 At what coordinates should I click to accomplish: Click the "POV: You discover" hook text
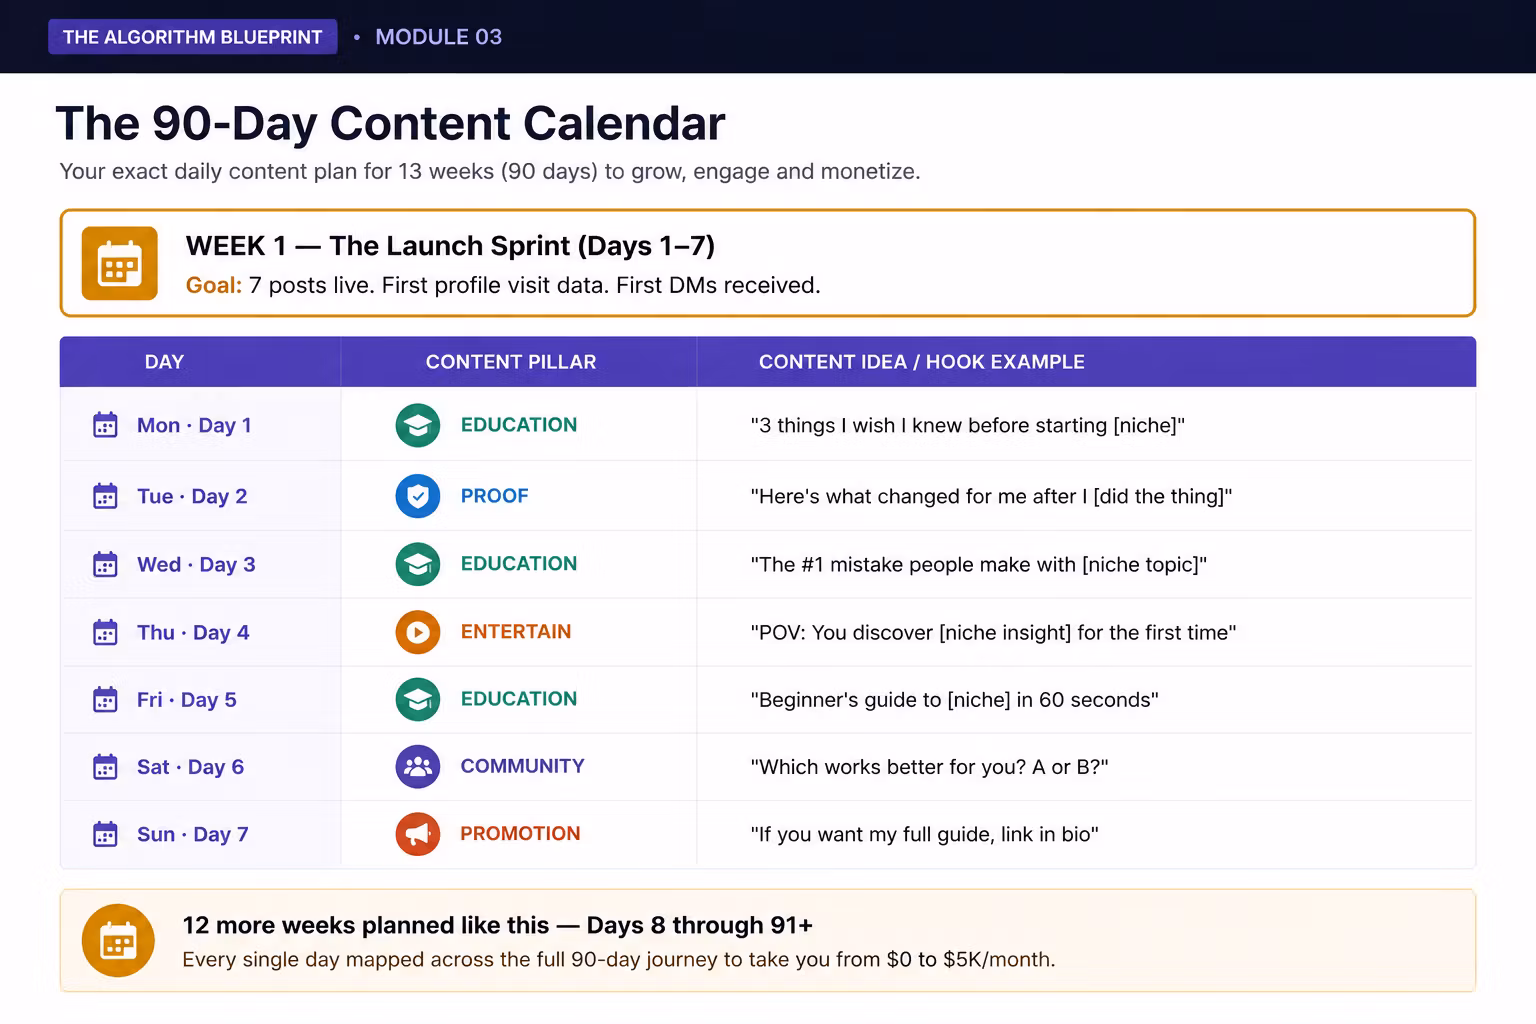point(993,632)
